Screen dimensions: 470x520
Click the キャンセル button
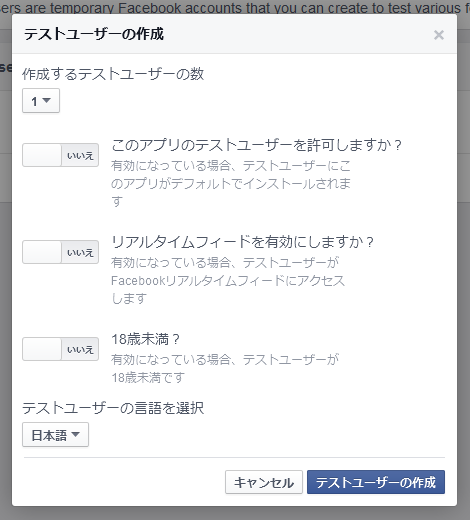click(x=264, y=482)
